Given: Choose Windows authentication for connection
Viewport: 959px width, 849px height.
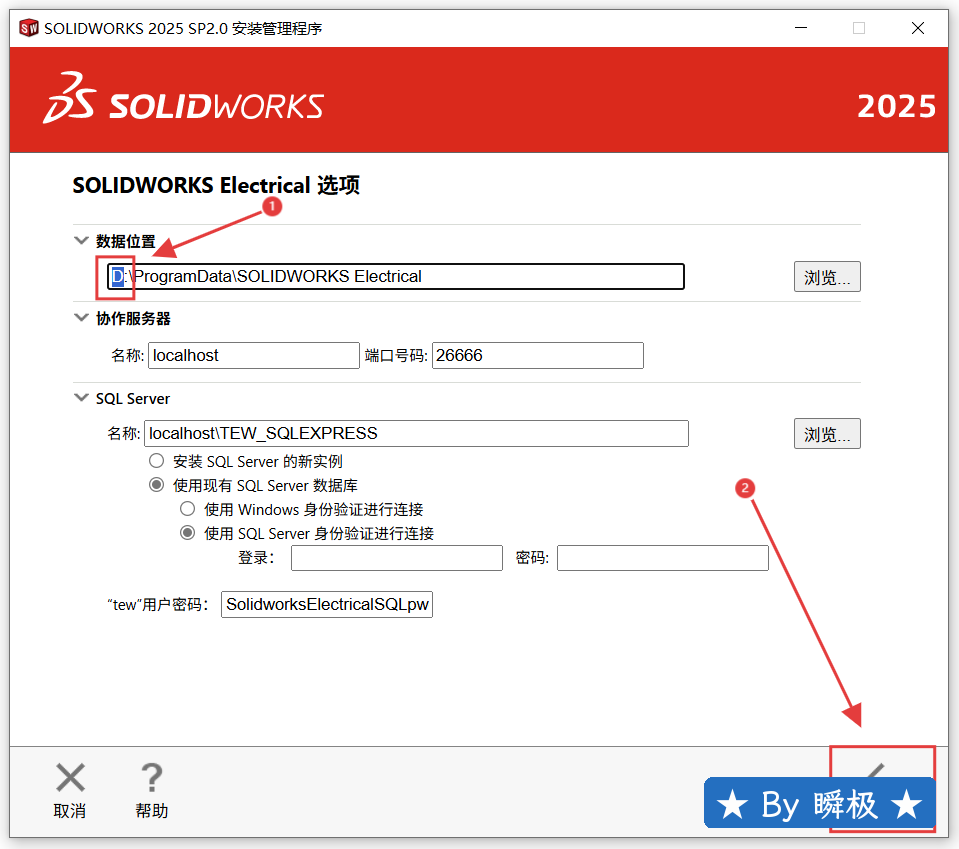Looking at the screenshot, I should point(187,509).
